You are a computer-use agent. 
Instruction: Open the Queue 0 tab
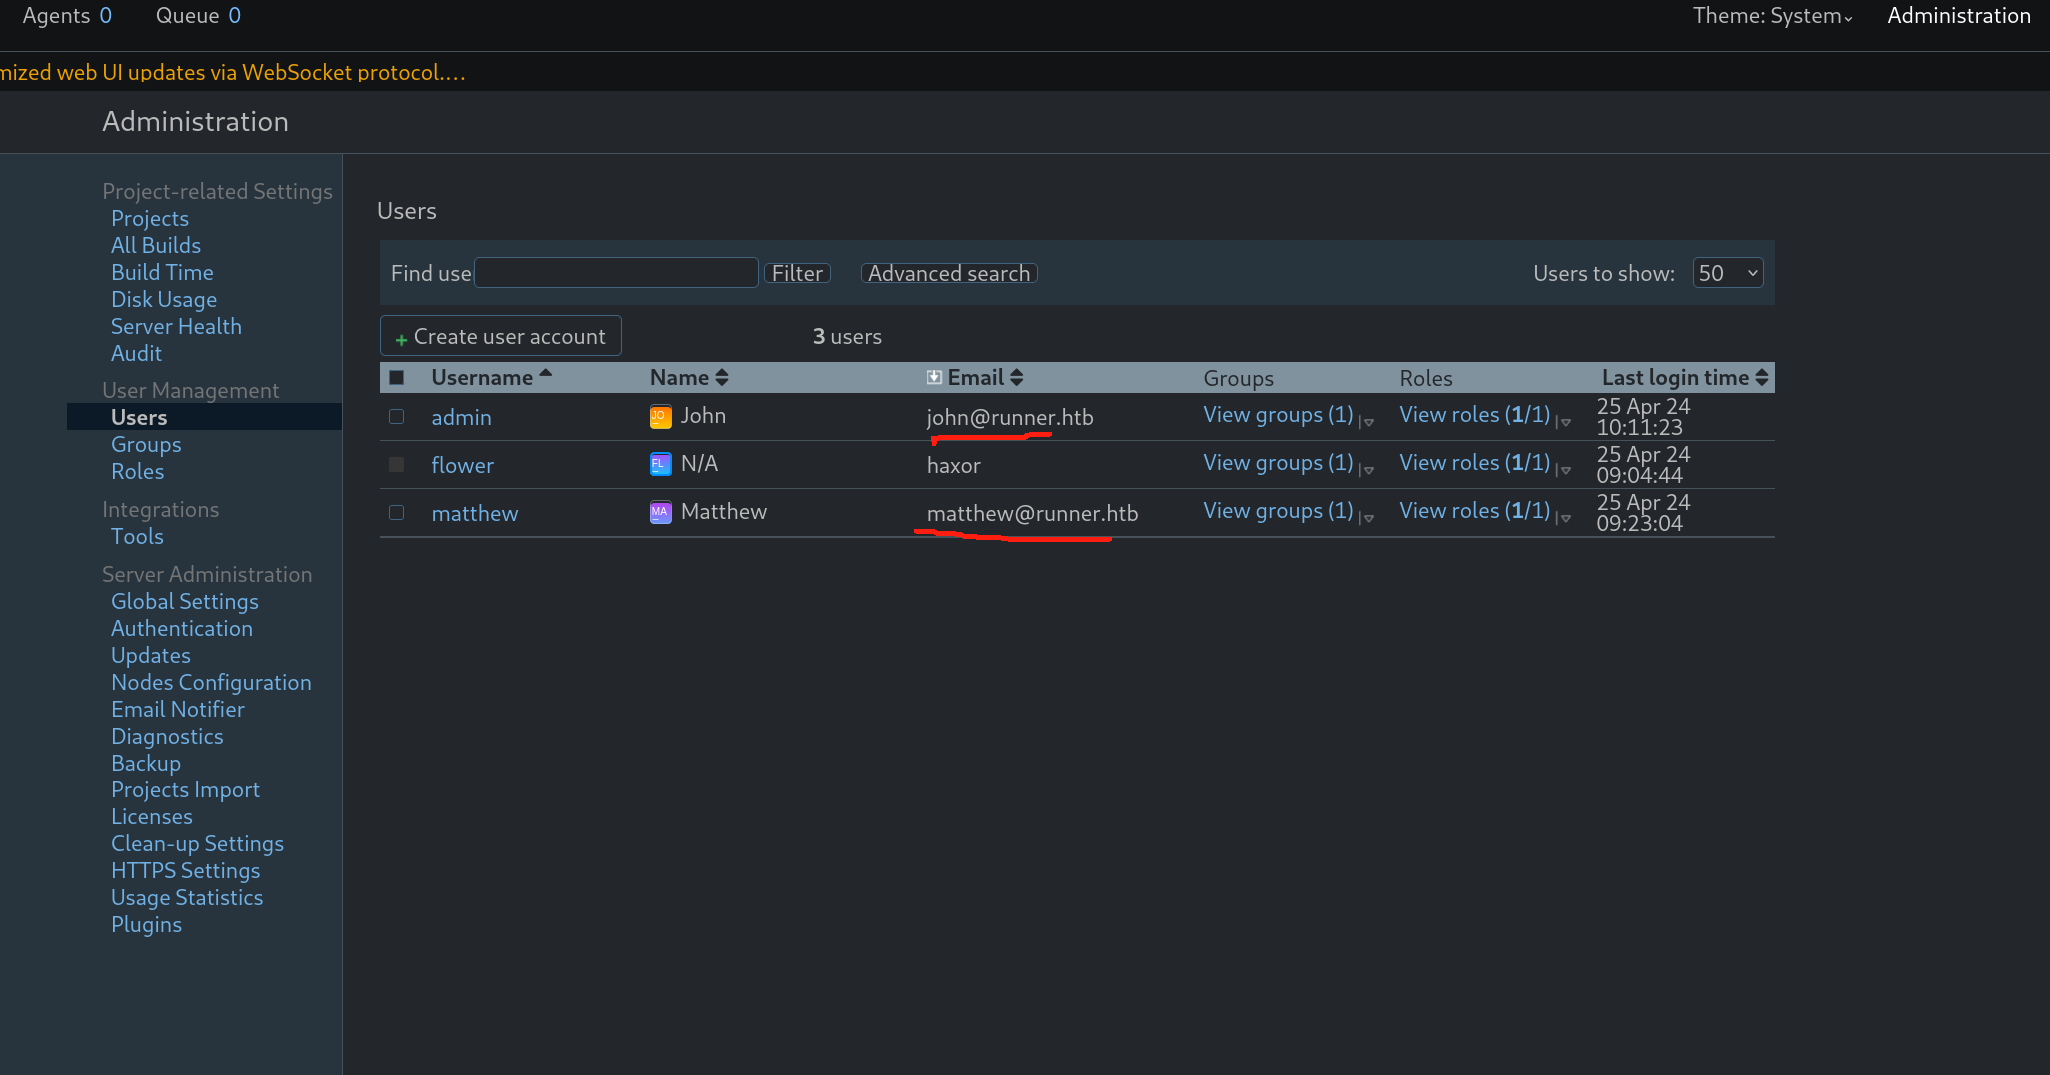[x=198, y=16]
